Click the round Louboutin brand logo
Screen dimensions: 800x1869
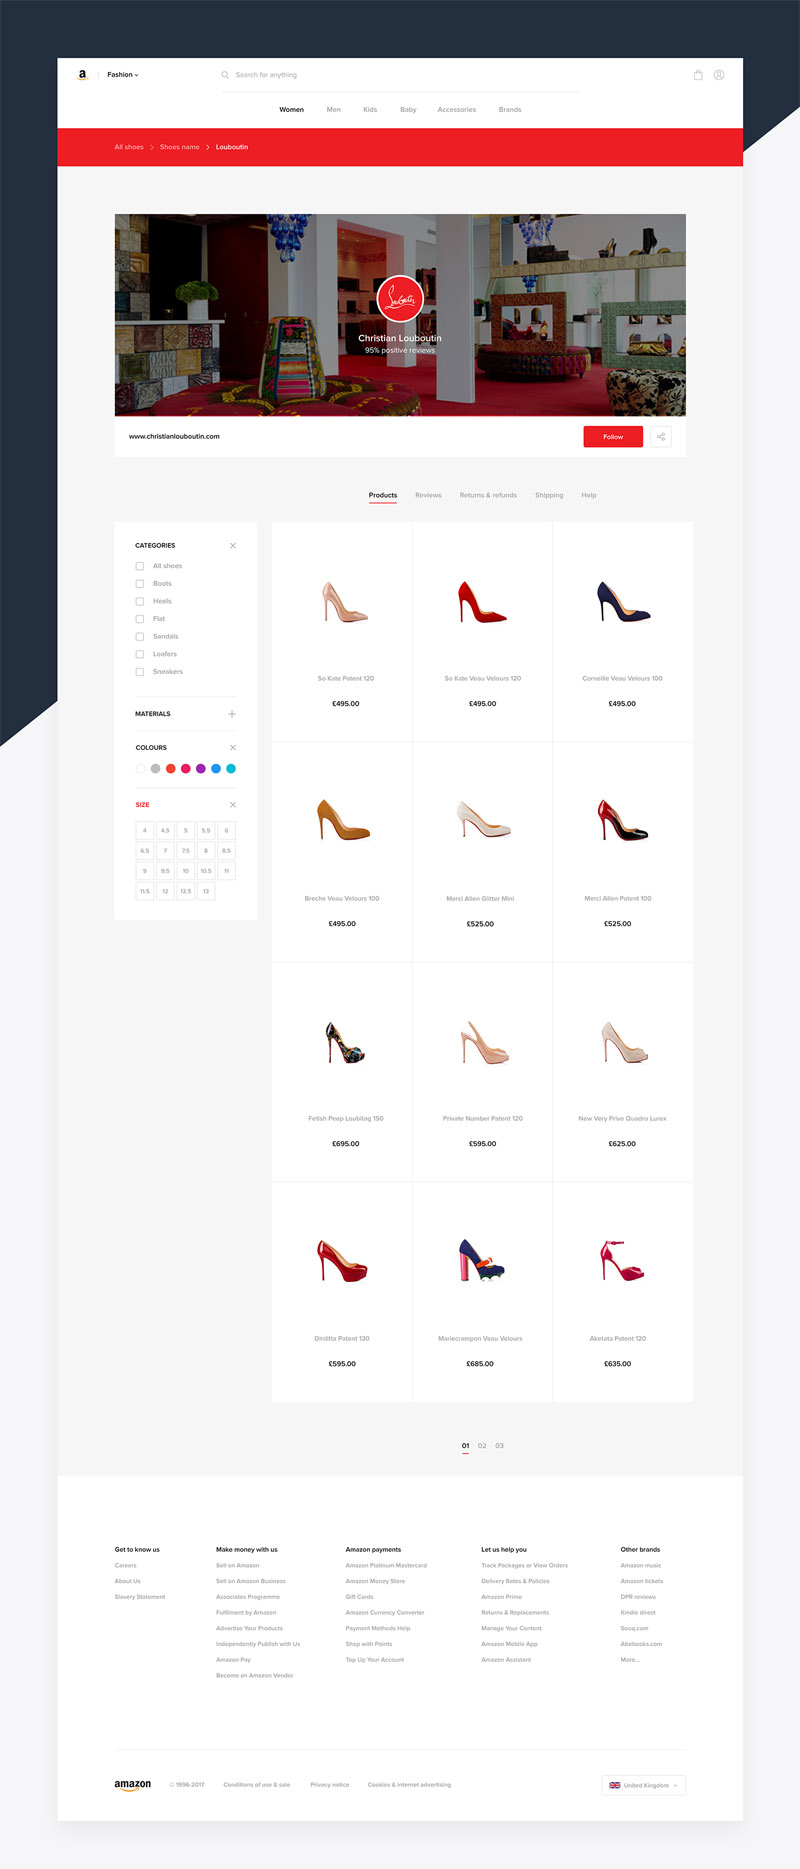(x=400, y=298)
